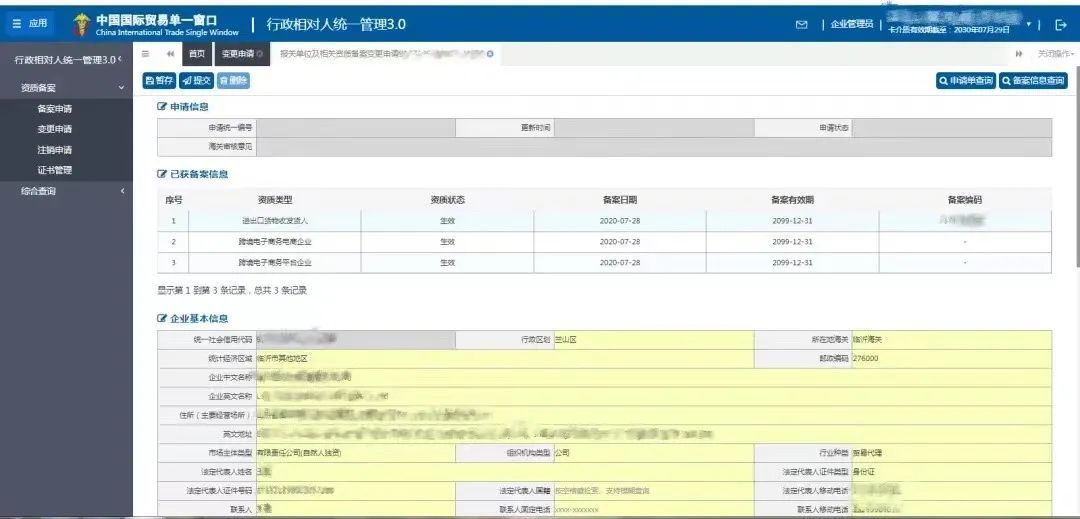Click the mail envelope icon

tap(801, 25)
